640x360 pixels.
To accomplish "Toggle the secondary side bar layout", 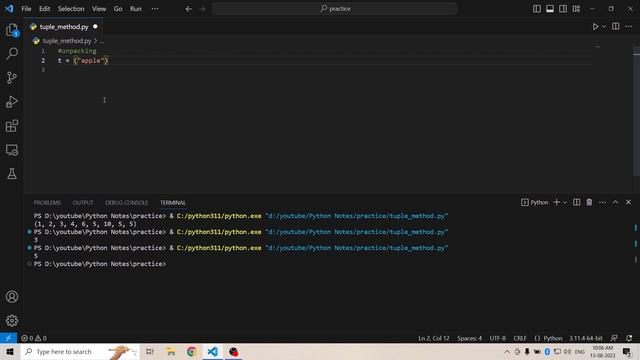I will pyautogui.click(x=563, y=9).
